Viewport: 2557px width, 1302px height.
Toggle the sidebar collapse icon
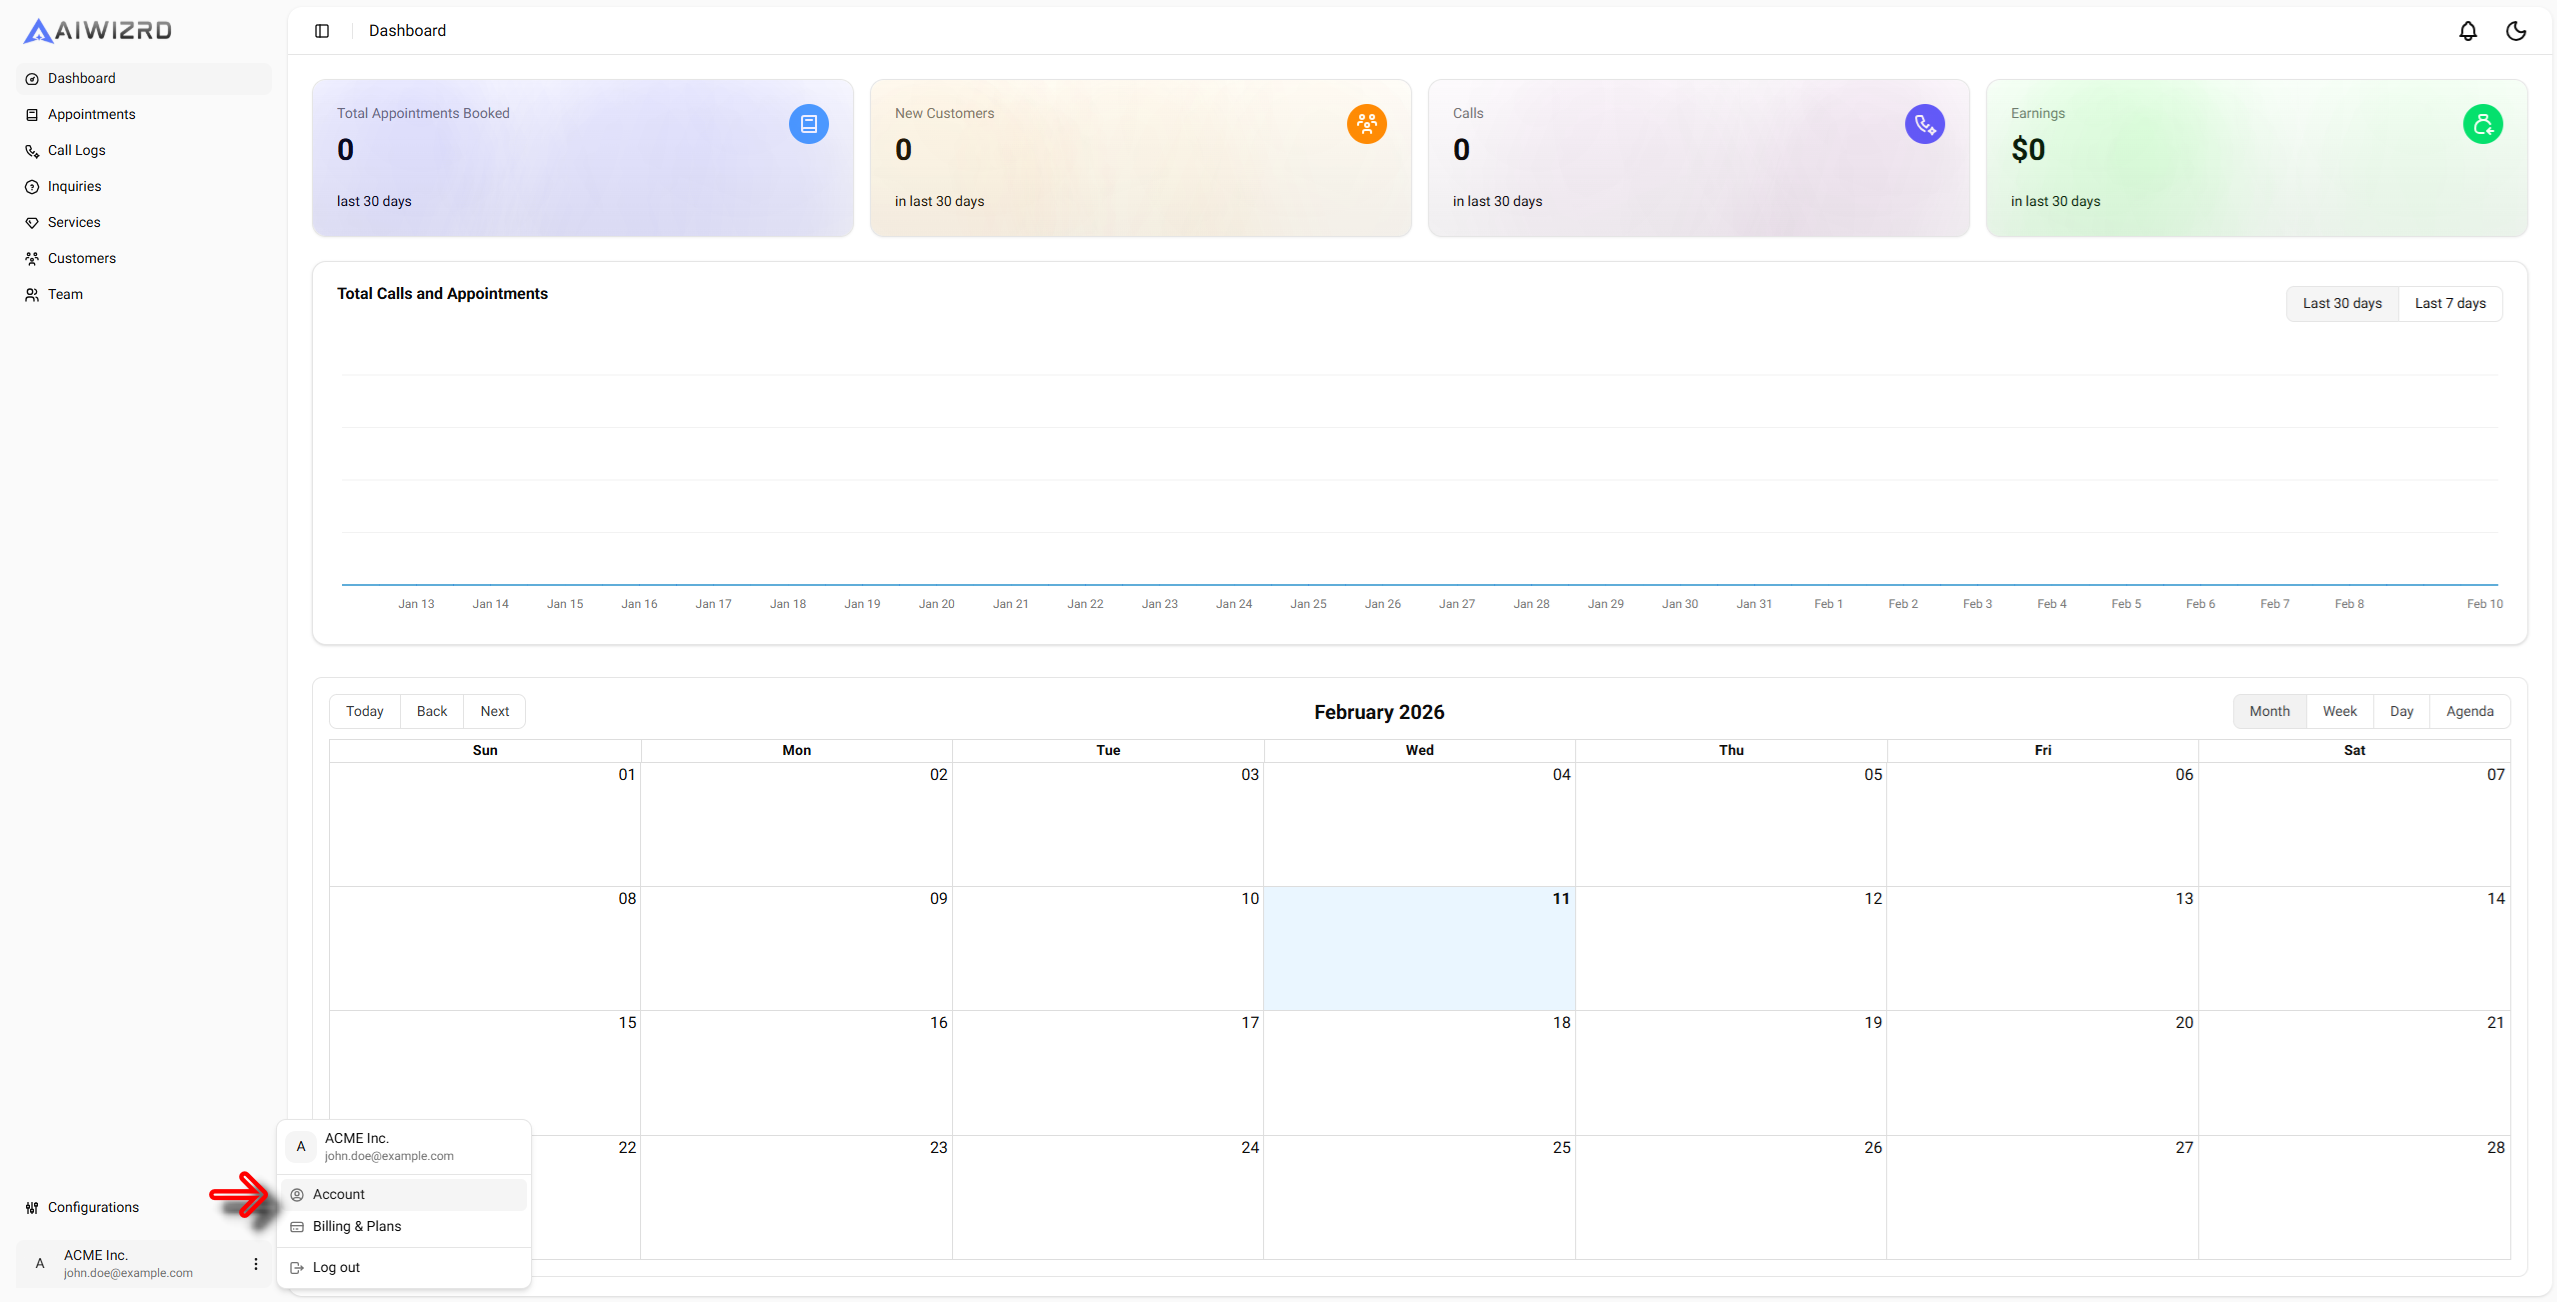(x=322, y=31)
